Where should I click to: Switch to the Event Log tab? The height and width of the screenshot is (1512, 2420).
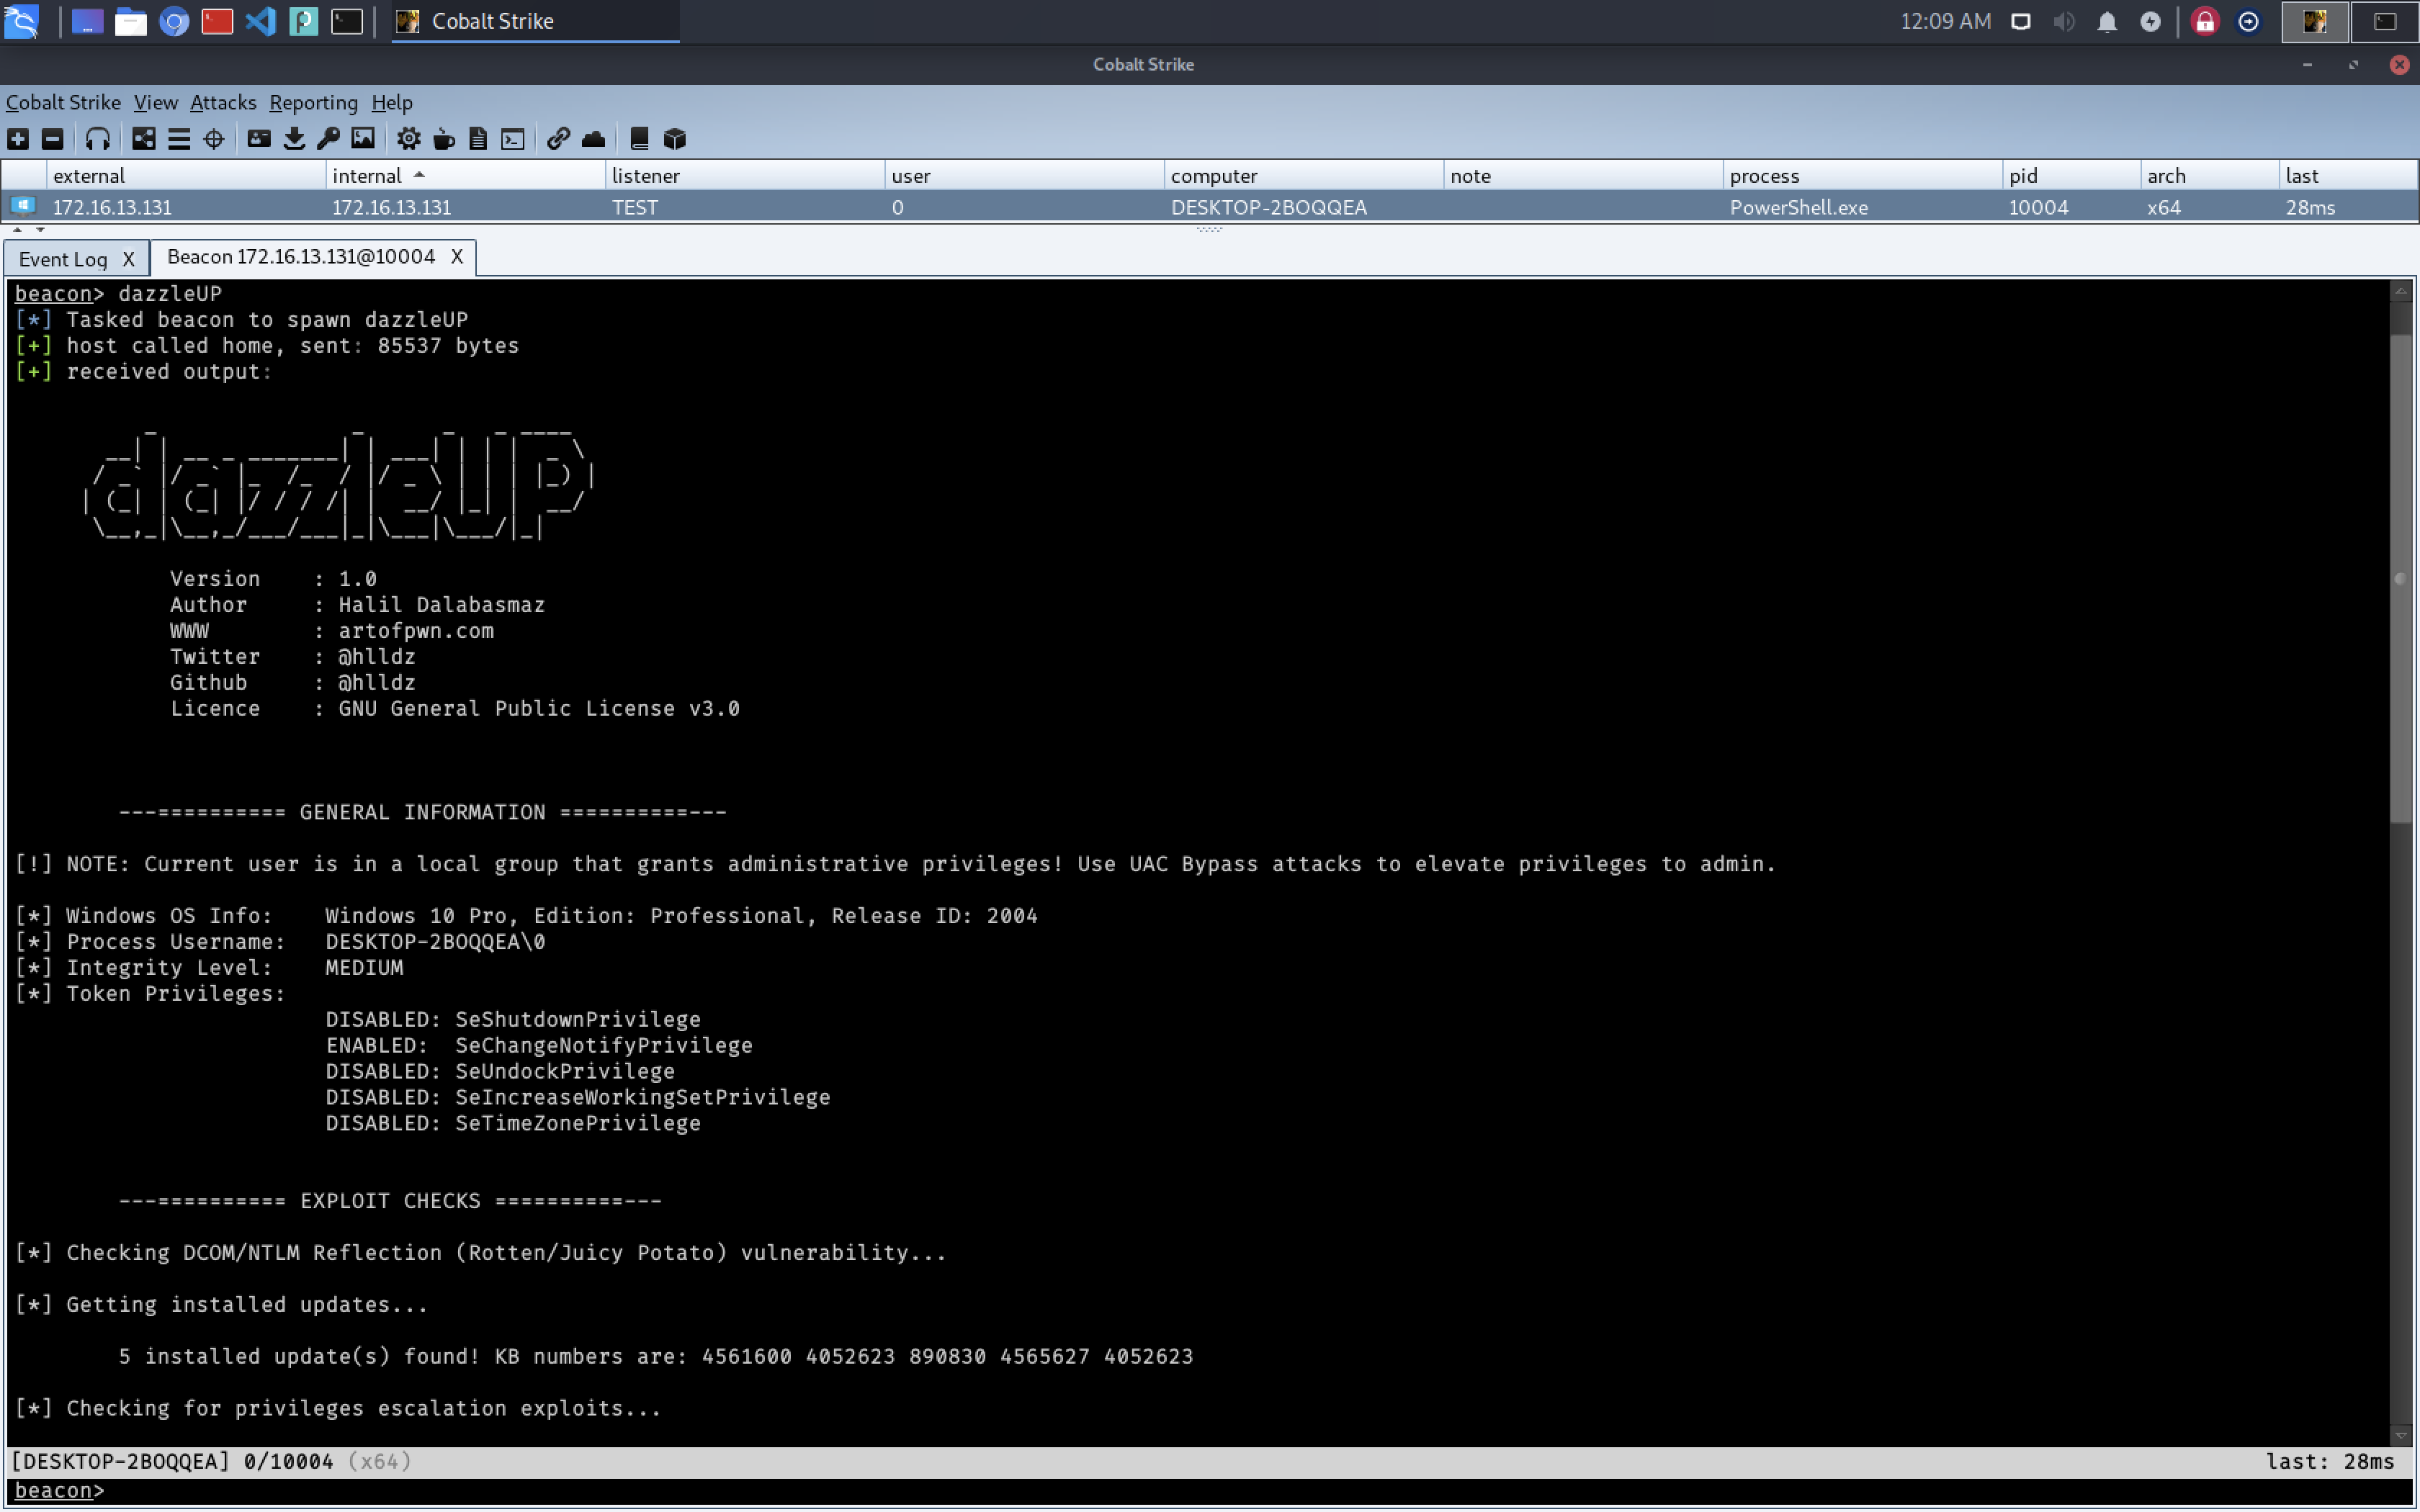tap(63, 259)
